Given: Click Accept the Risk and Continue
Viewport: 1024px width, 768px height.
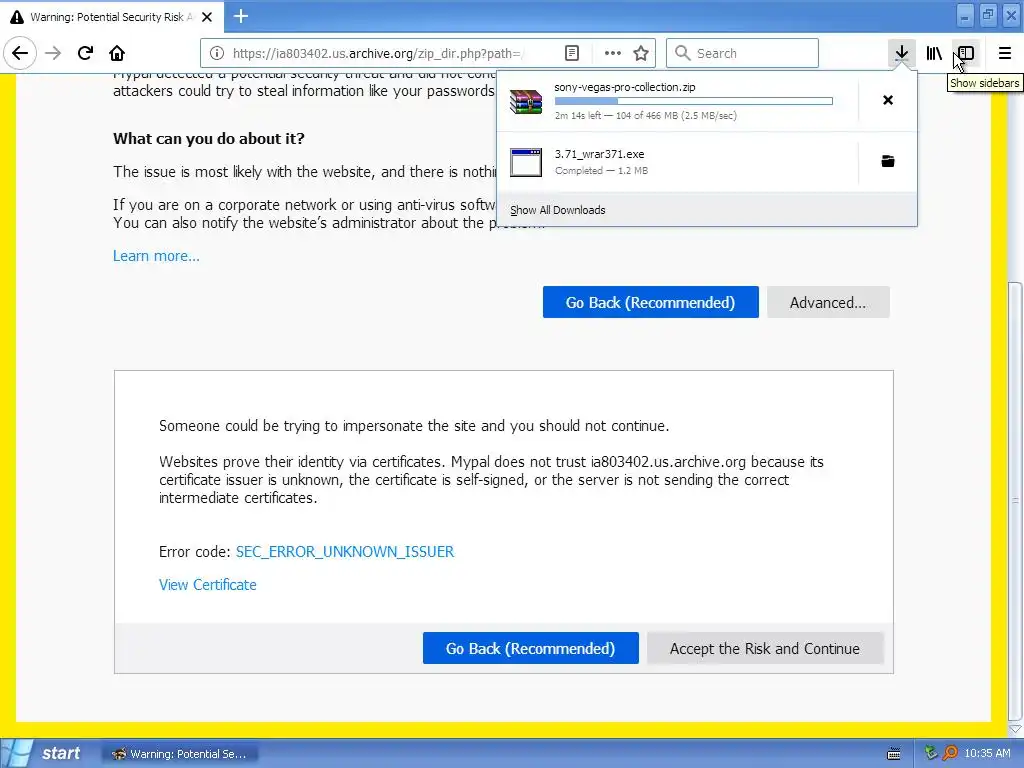Looking at the screenshot, I should (x=765, y=648).
